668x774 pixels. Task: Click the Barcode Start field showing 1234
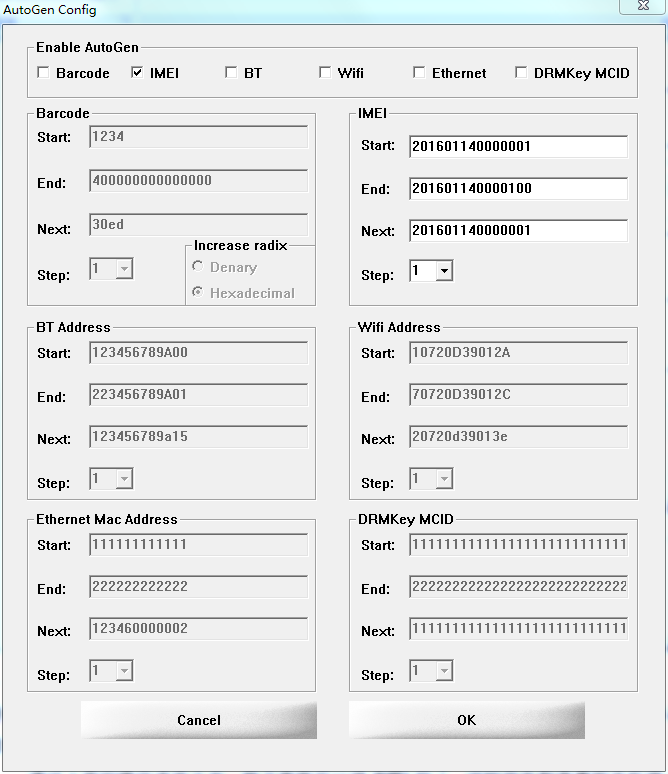point(198,137)
